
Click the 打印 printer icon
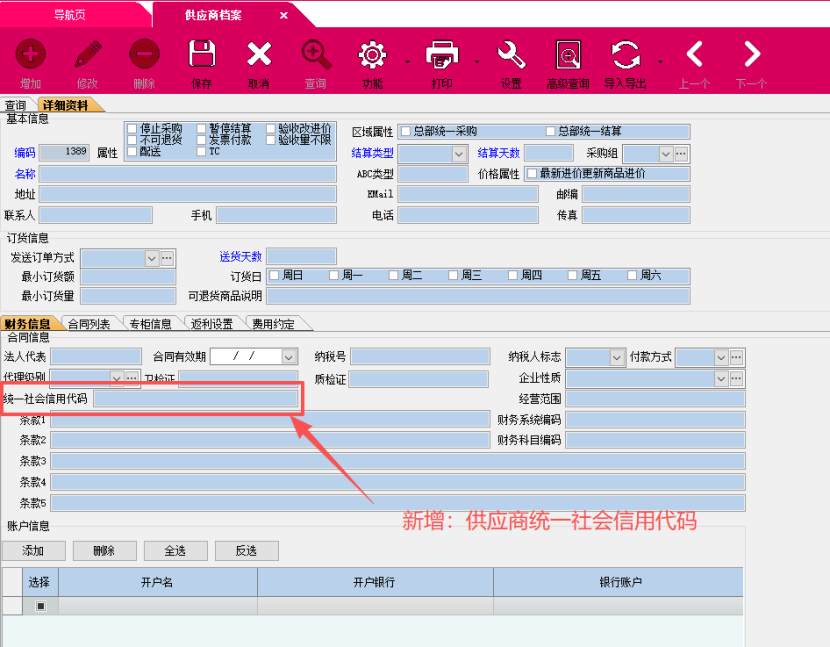(x=441, y=55)
